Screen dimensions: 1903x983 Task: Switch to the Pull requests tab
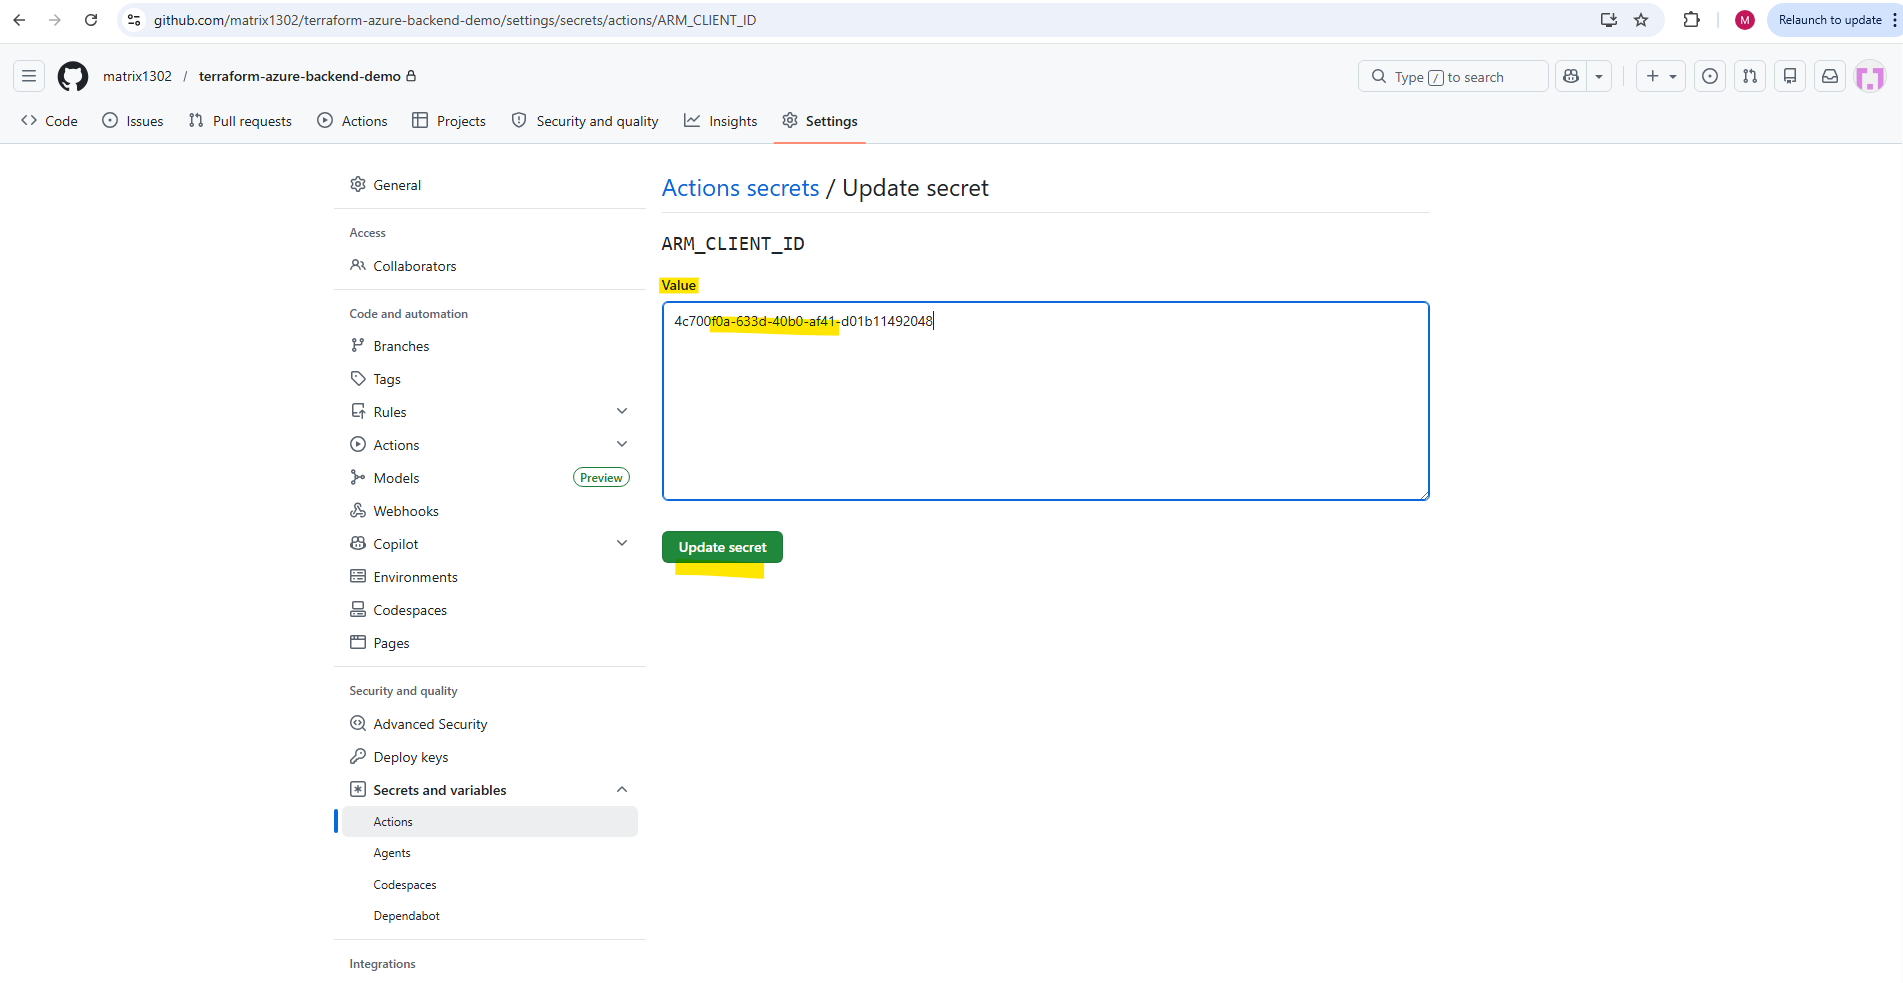(240, 121)
